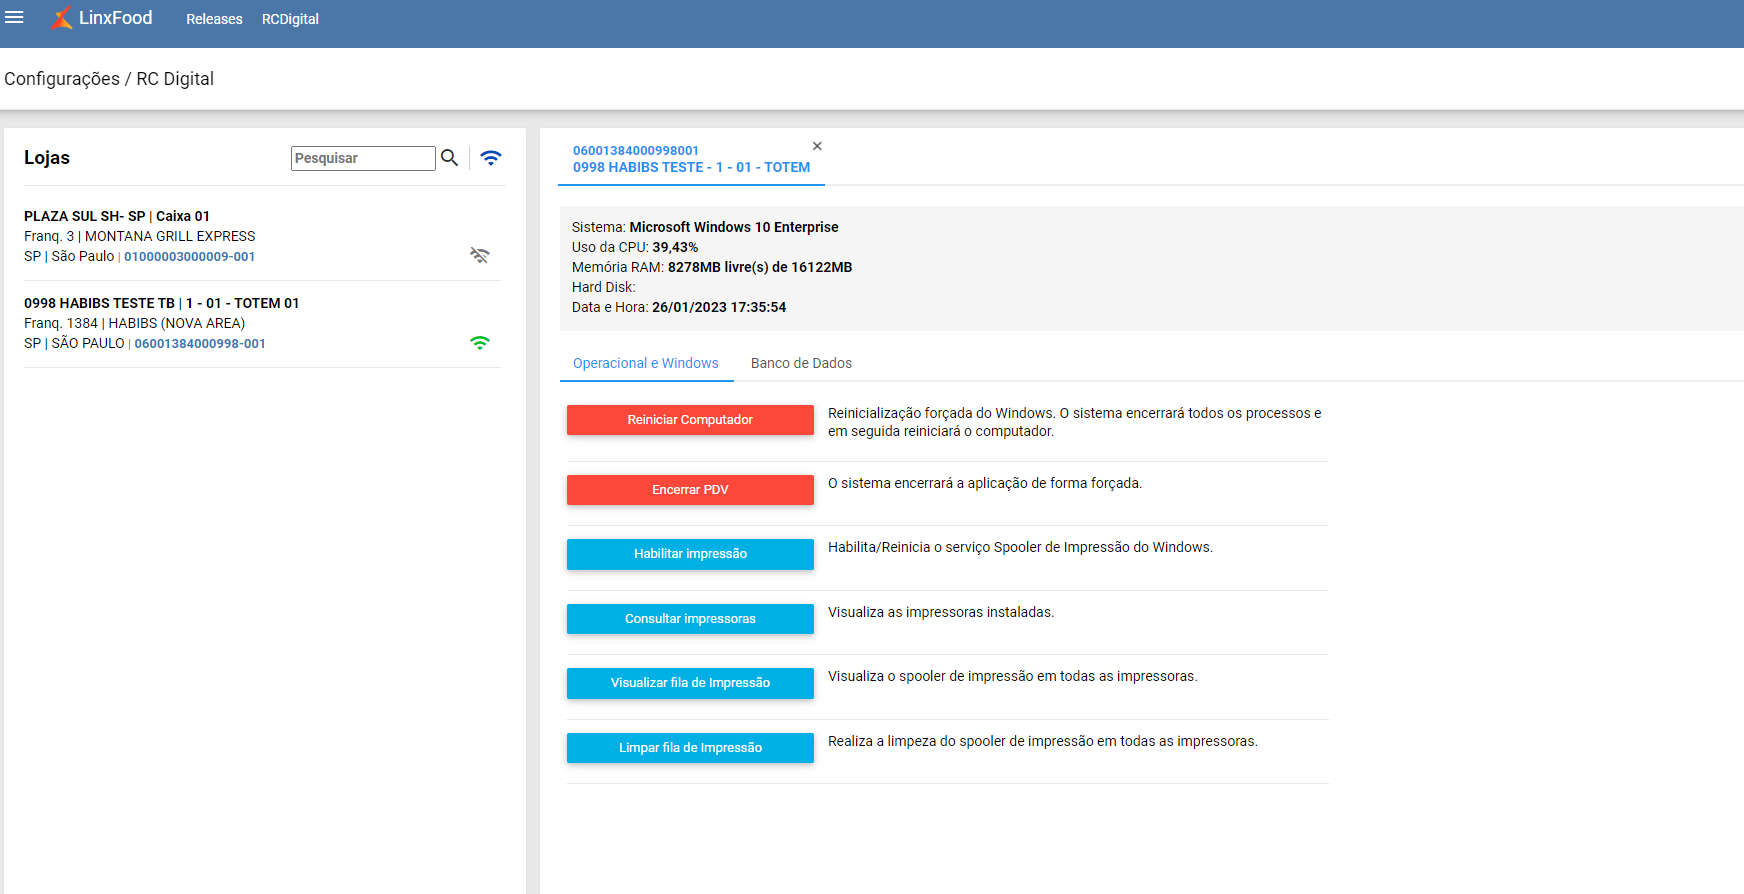Click the Habilitar impressão button

coord(690,554)
